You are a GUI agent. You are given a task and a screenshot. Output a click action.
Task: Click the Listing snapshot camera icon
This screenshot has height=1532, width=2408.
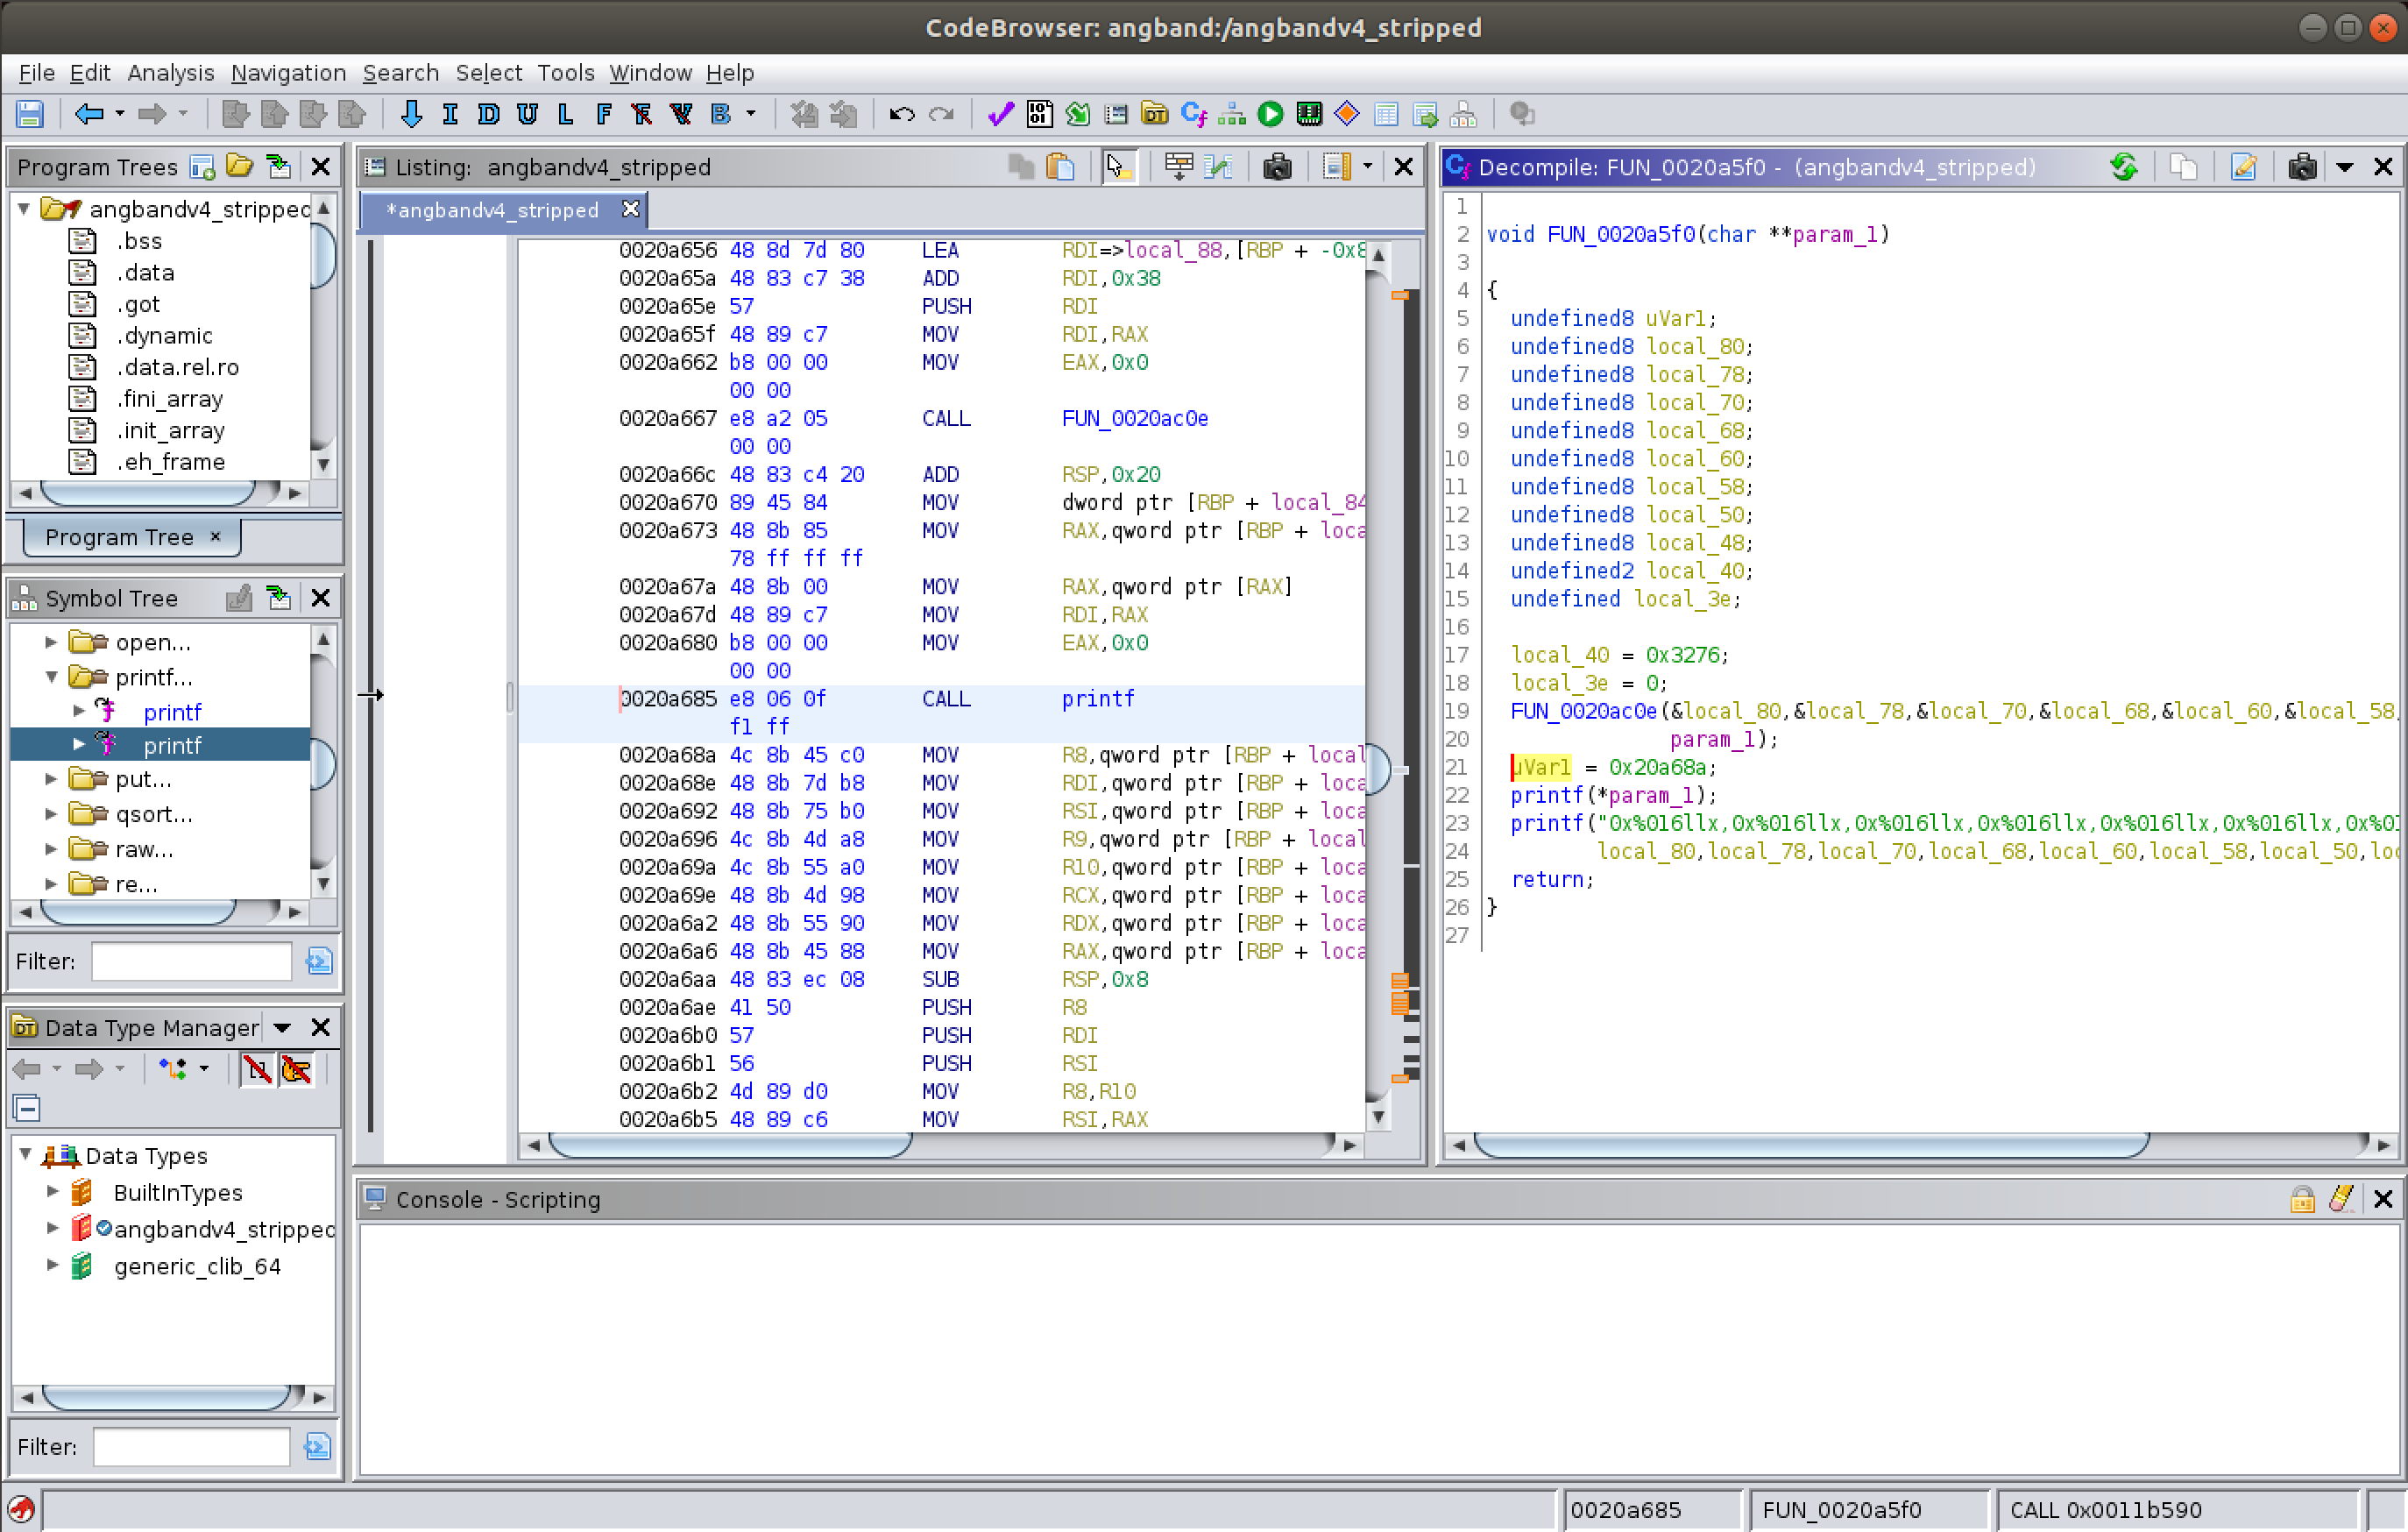(x=1276, y=167)
